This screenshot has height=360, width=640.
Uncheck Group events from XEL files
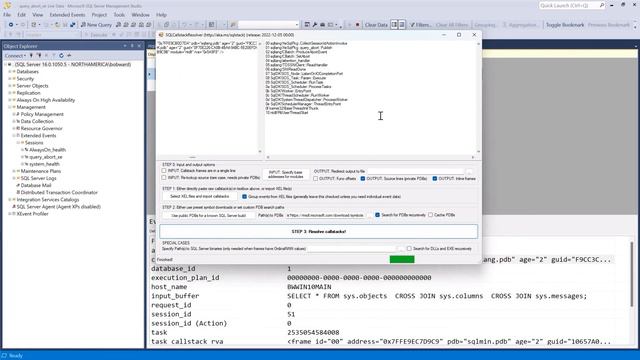coord(244,197)
